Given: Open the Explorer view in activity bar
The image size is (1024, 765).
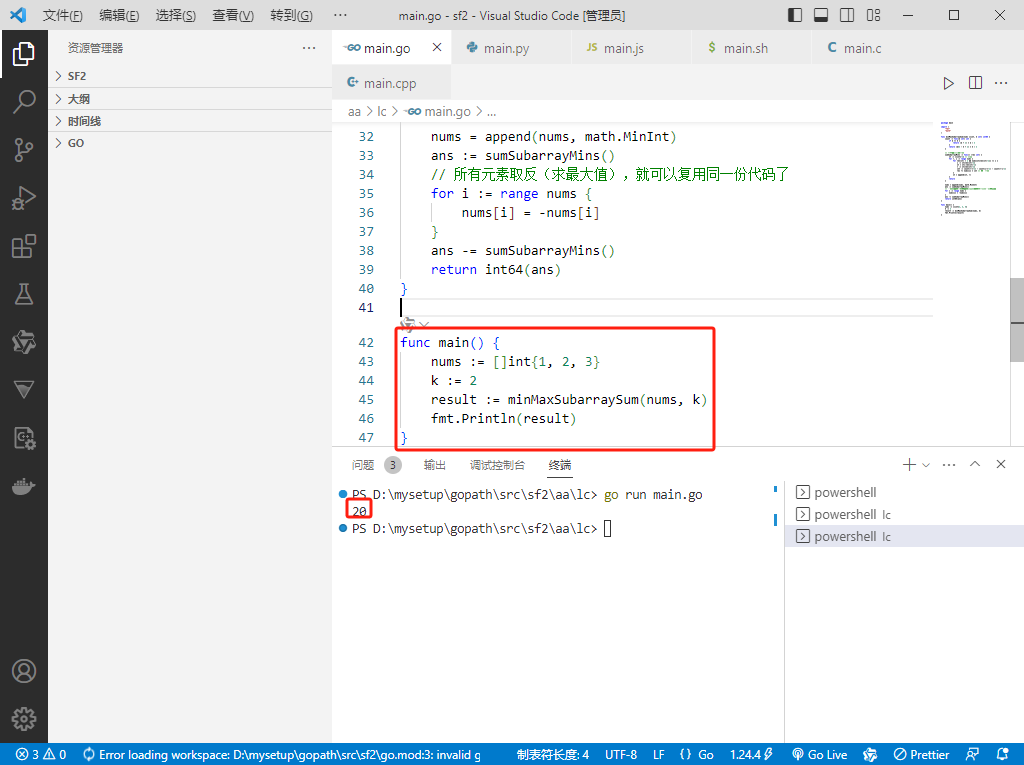Looking at the screenshot, I should click(24, 54).
